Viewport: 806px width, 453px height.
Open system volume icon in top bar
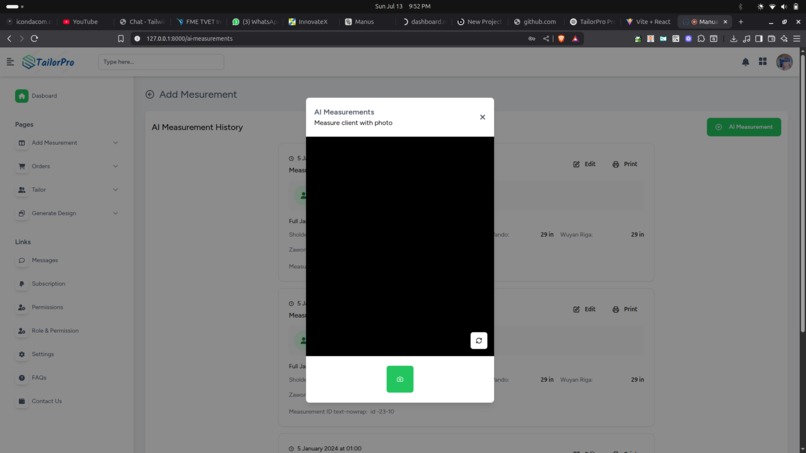[x=784, y=7]
